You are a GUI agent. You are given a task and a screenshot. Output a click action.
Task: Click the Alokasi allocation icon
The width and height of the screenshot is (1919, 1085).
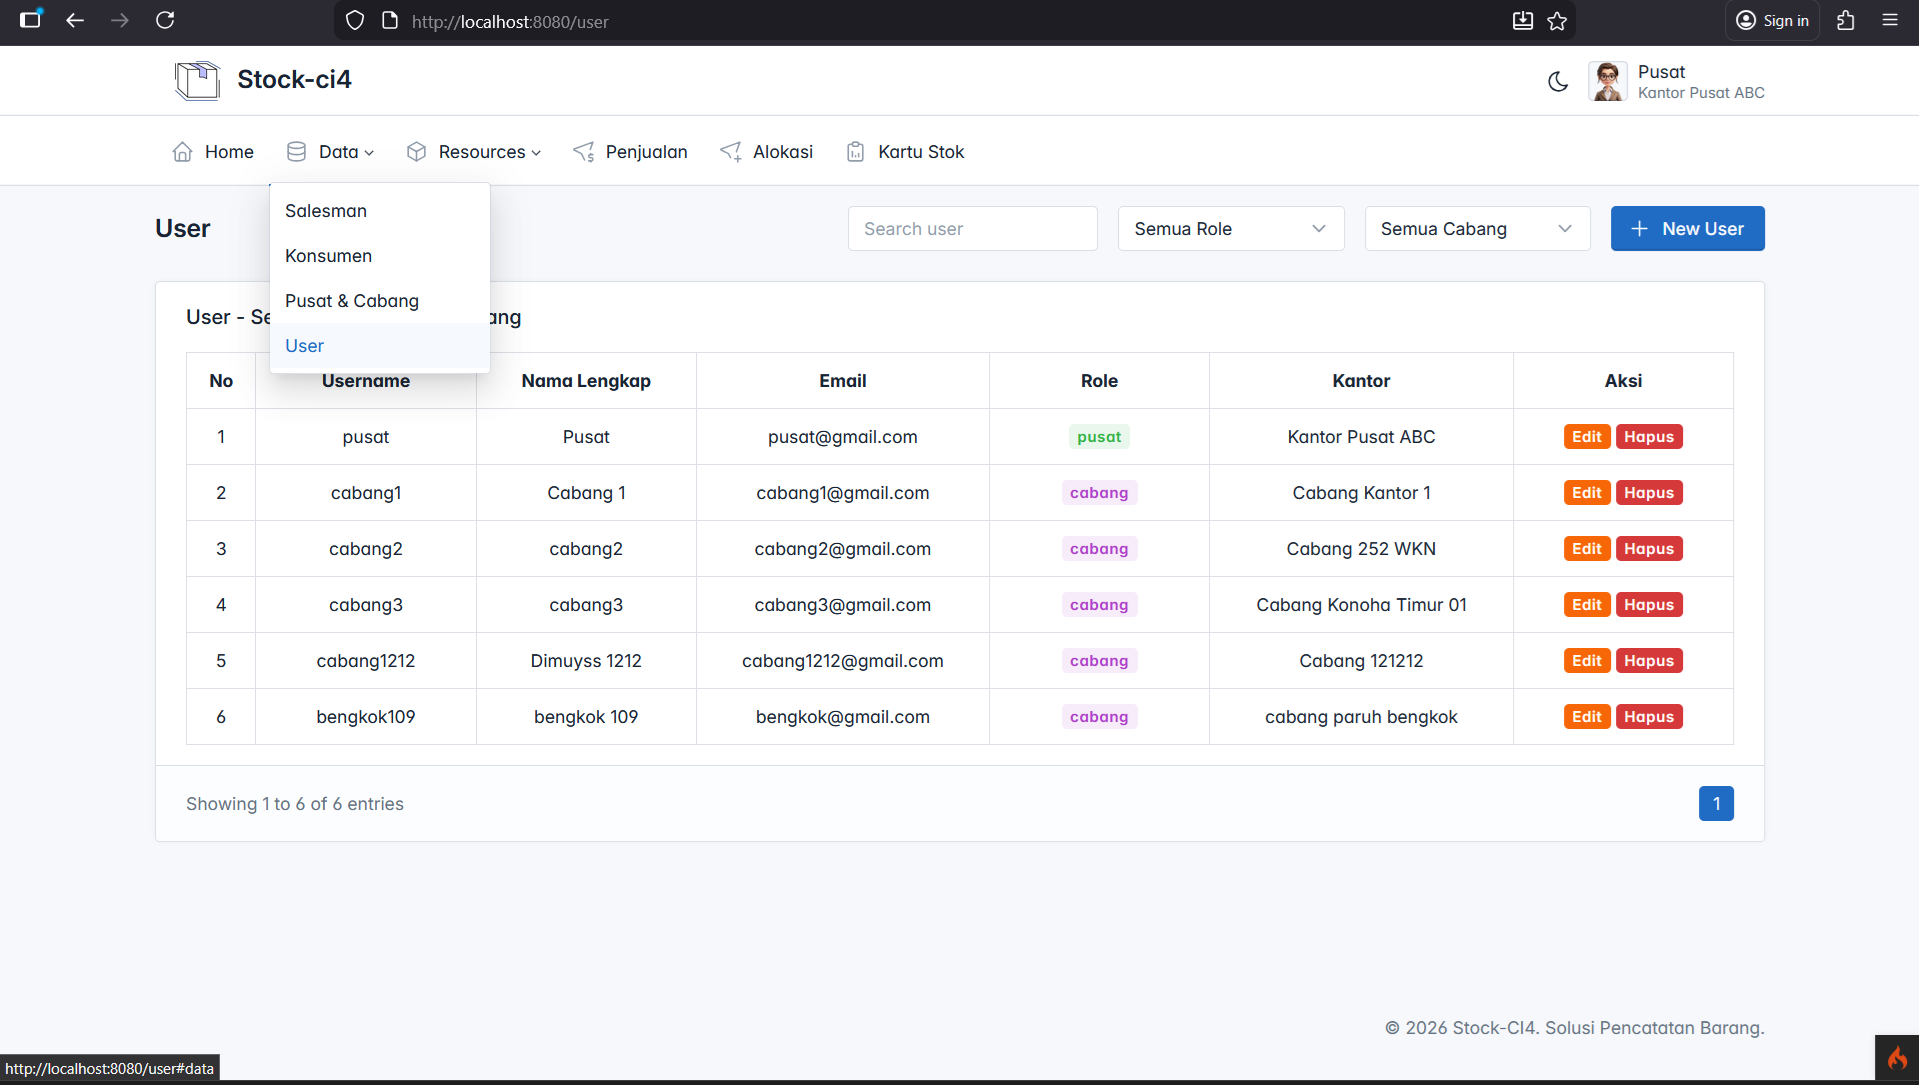coord(731,152)
